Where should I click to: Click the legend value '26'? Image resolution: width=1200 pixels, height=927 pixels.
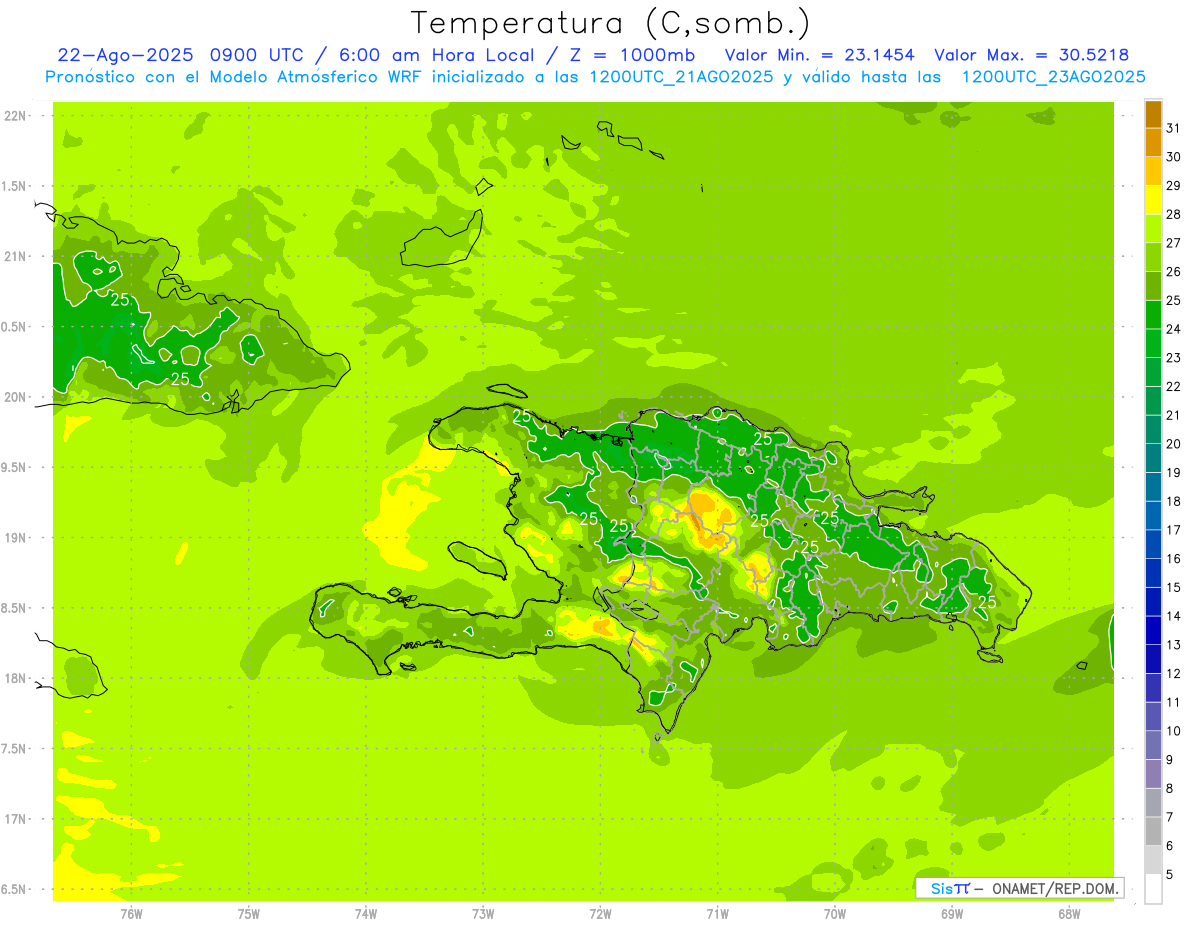(x=1174, y=272)
